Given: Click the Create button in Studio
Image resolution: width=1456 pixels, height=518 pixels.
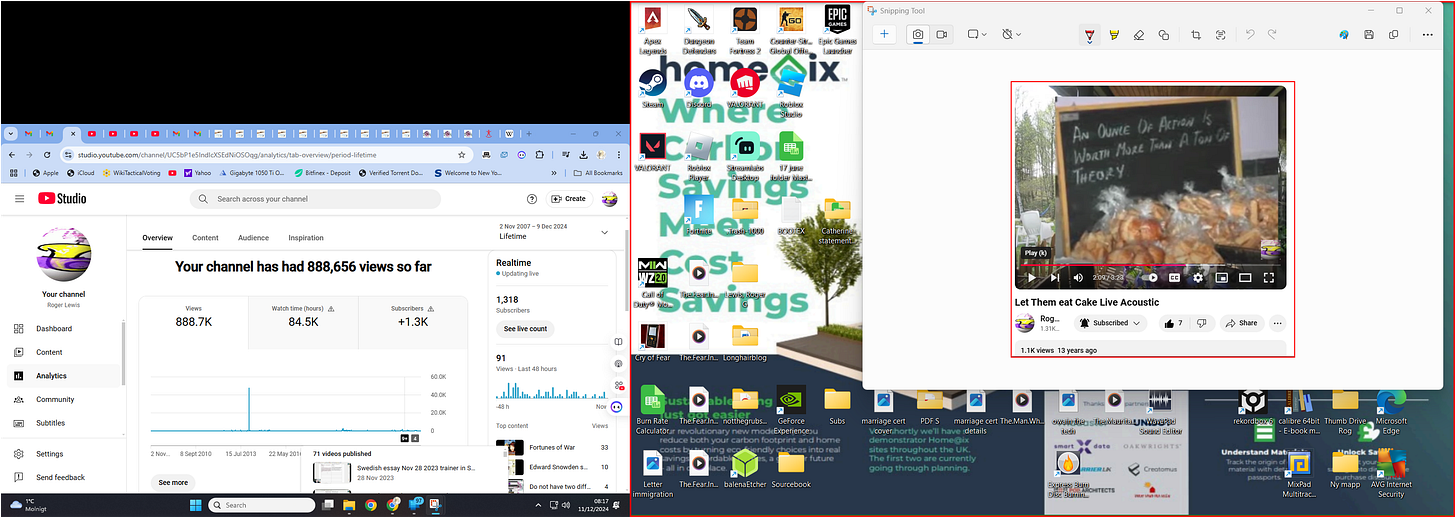Looking at the screenshot, I should click(x=568, y=199).
